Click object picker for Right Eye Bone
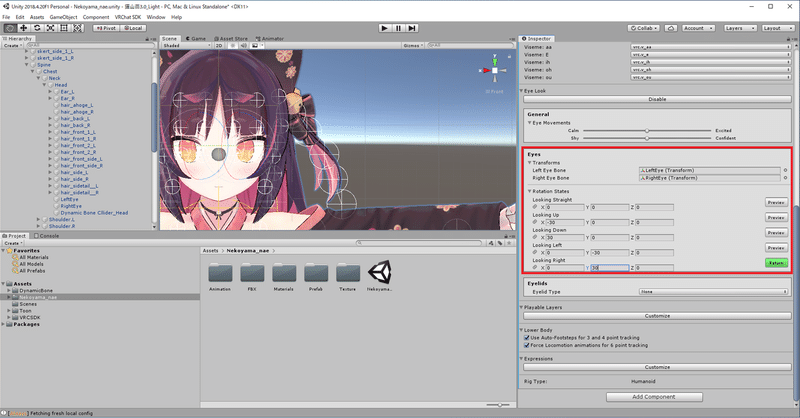Viewport: 800px width, 418px height. (785, 178)
